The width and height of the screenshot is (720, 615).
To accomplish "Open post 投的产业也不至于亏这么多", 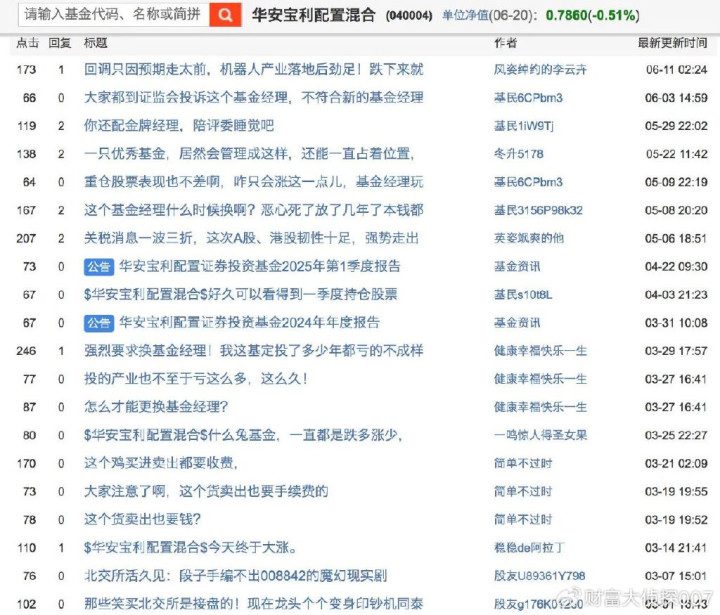I will pyautogui.click(x=196, y=378).
